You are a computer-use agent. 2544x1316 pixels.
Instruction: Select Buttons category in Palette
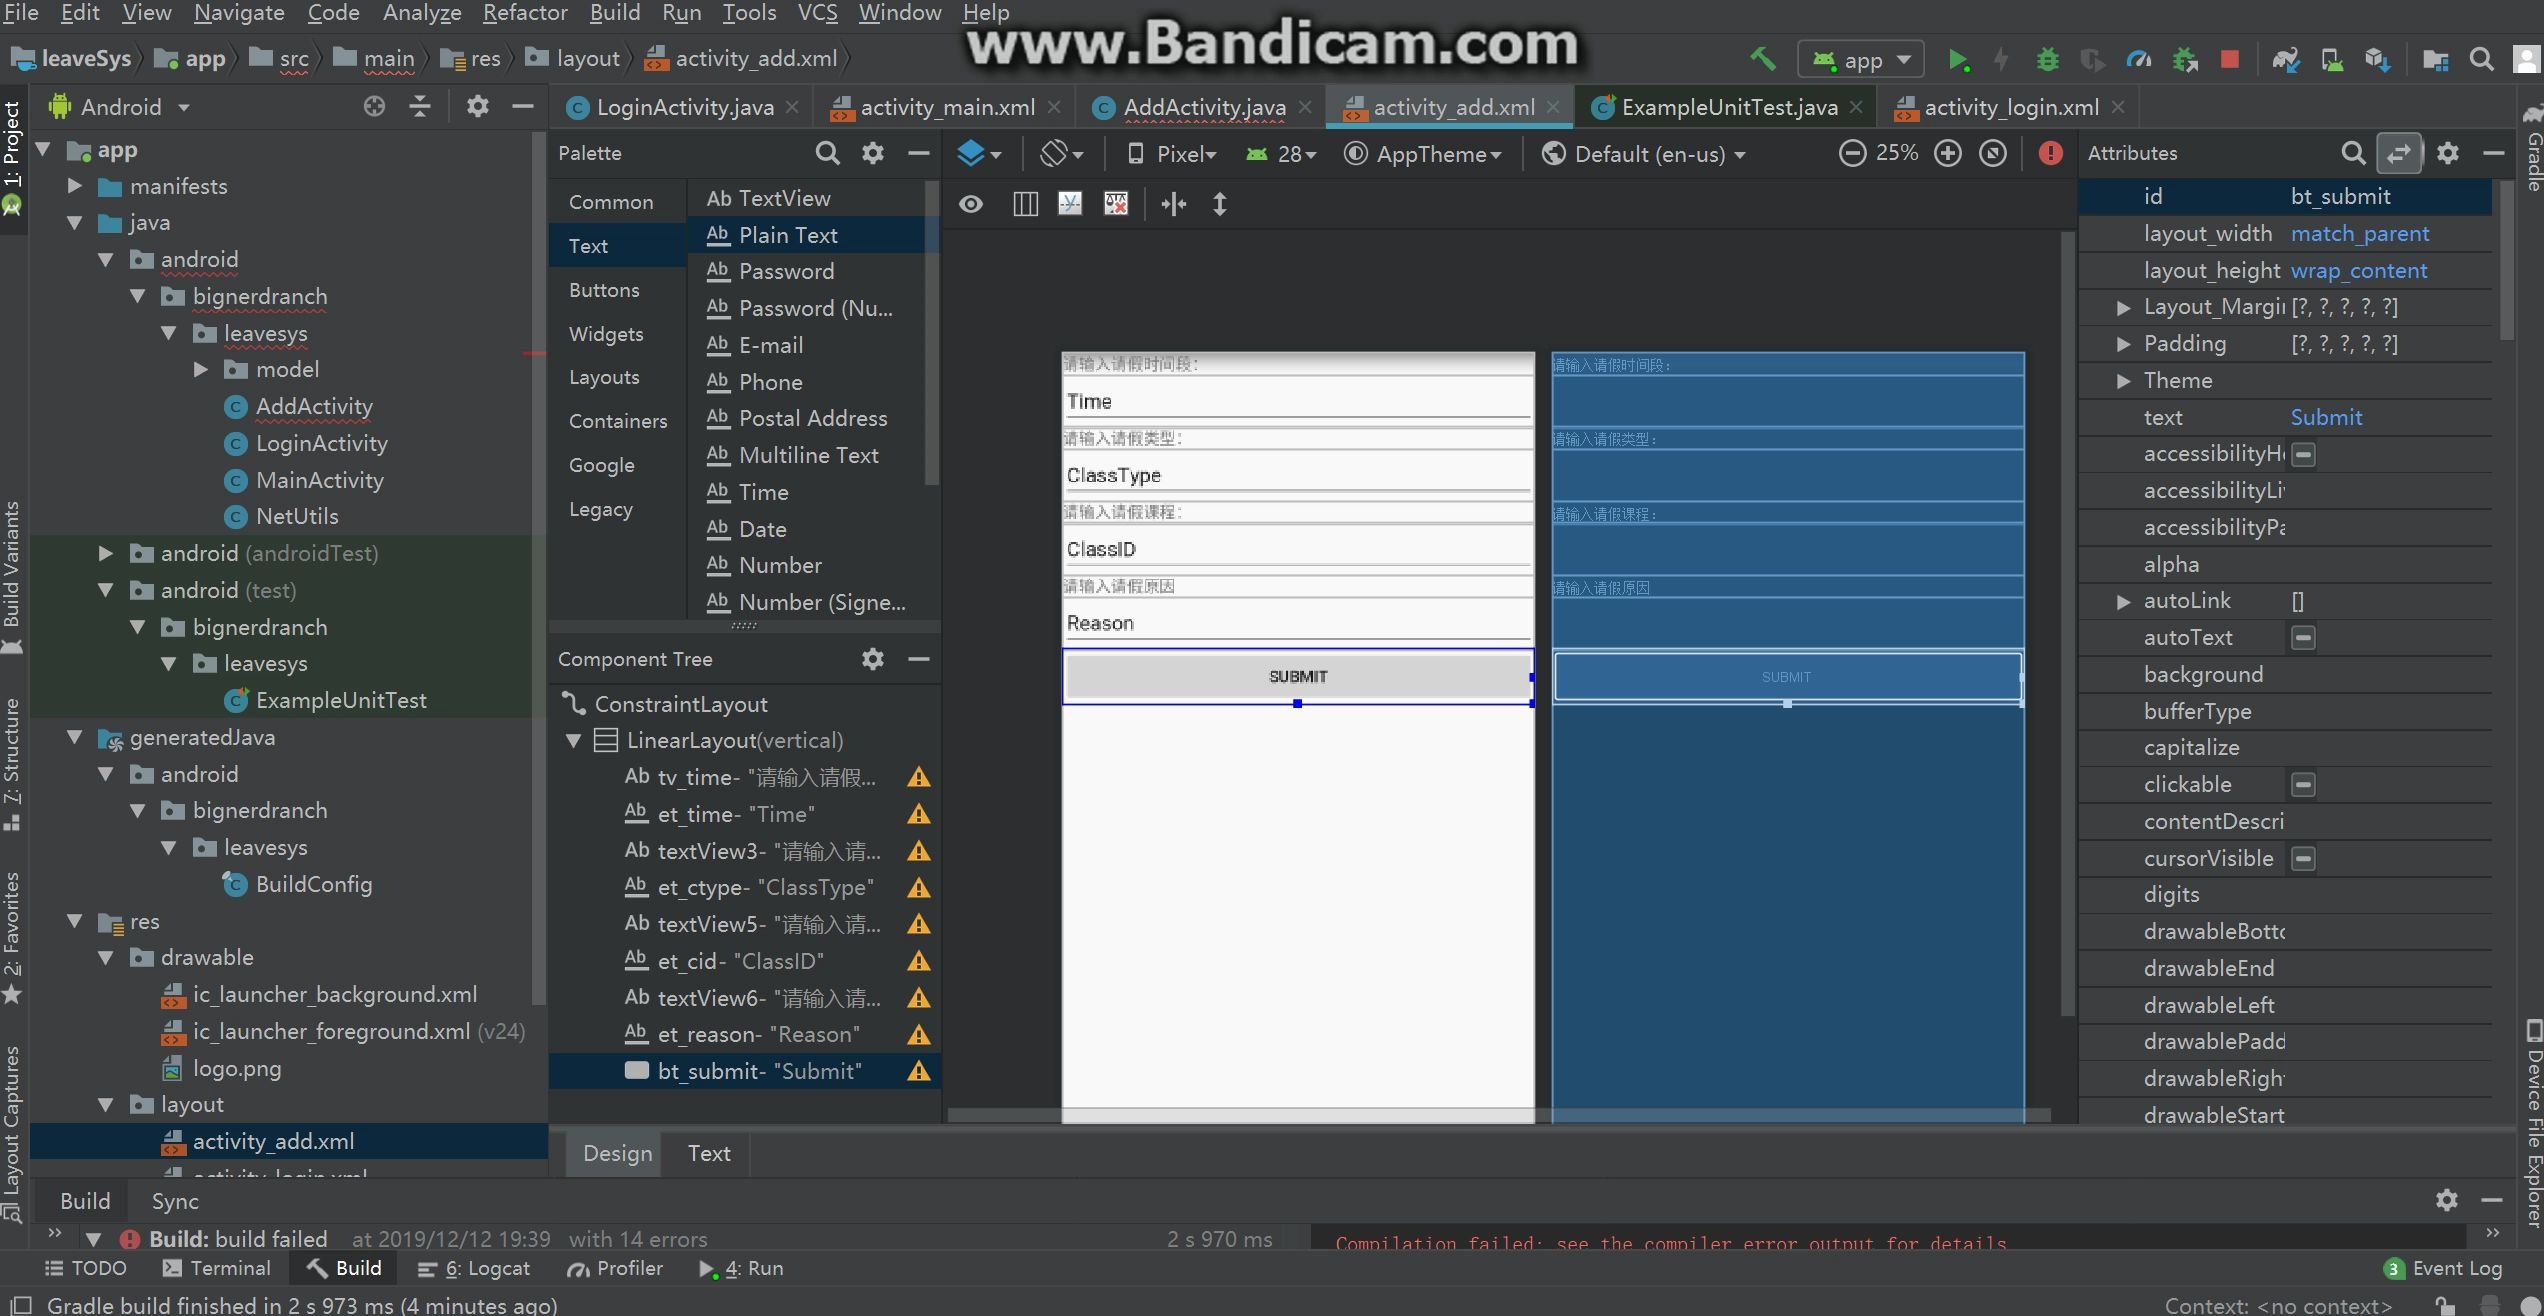(x=604, y=290)
